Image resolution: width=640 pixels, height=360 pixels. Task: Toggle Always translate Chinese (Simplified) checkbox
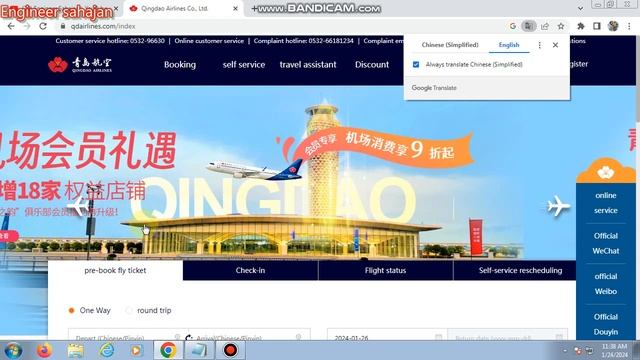click(416, 64)
